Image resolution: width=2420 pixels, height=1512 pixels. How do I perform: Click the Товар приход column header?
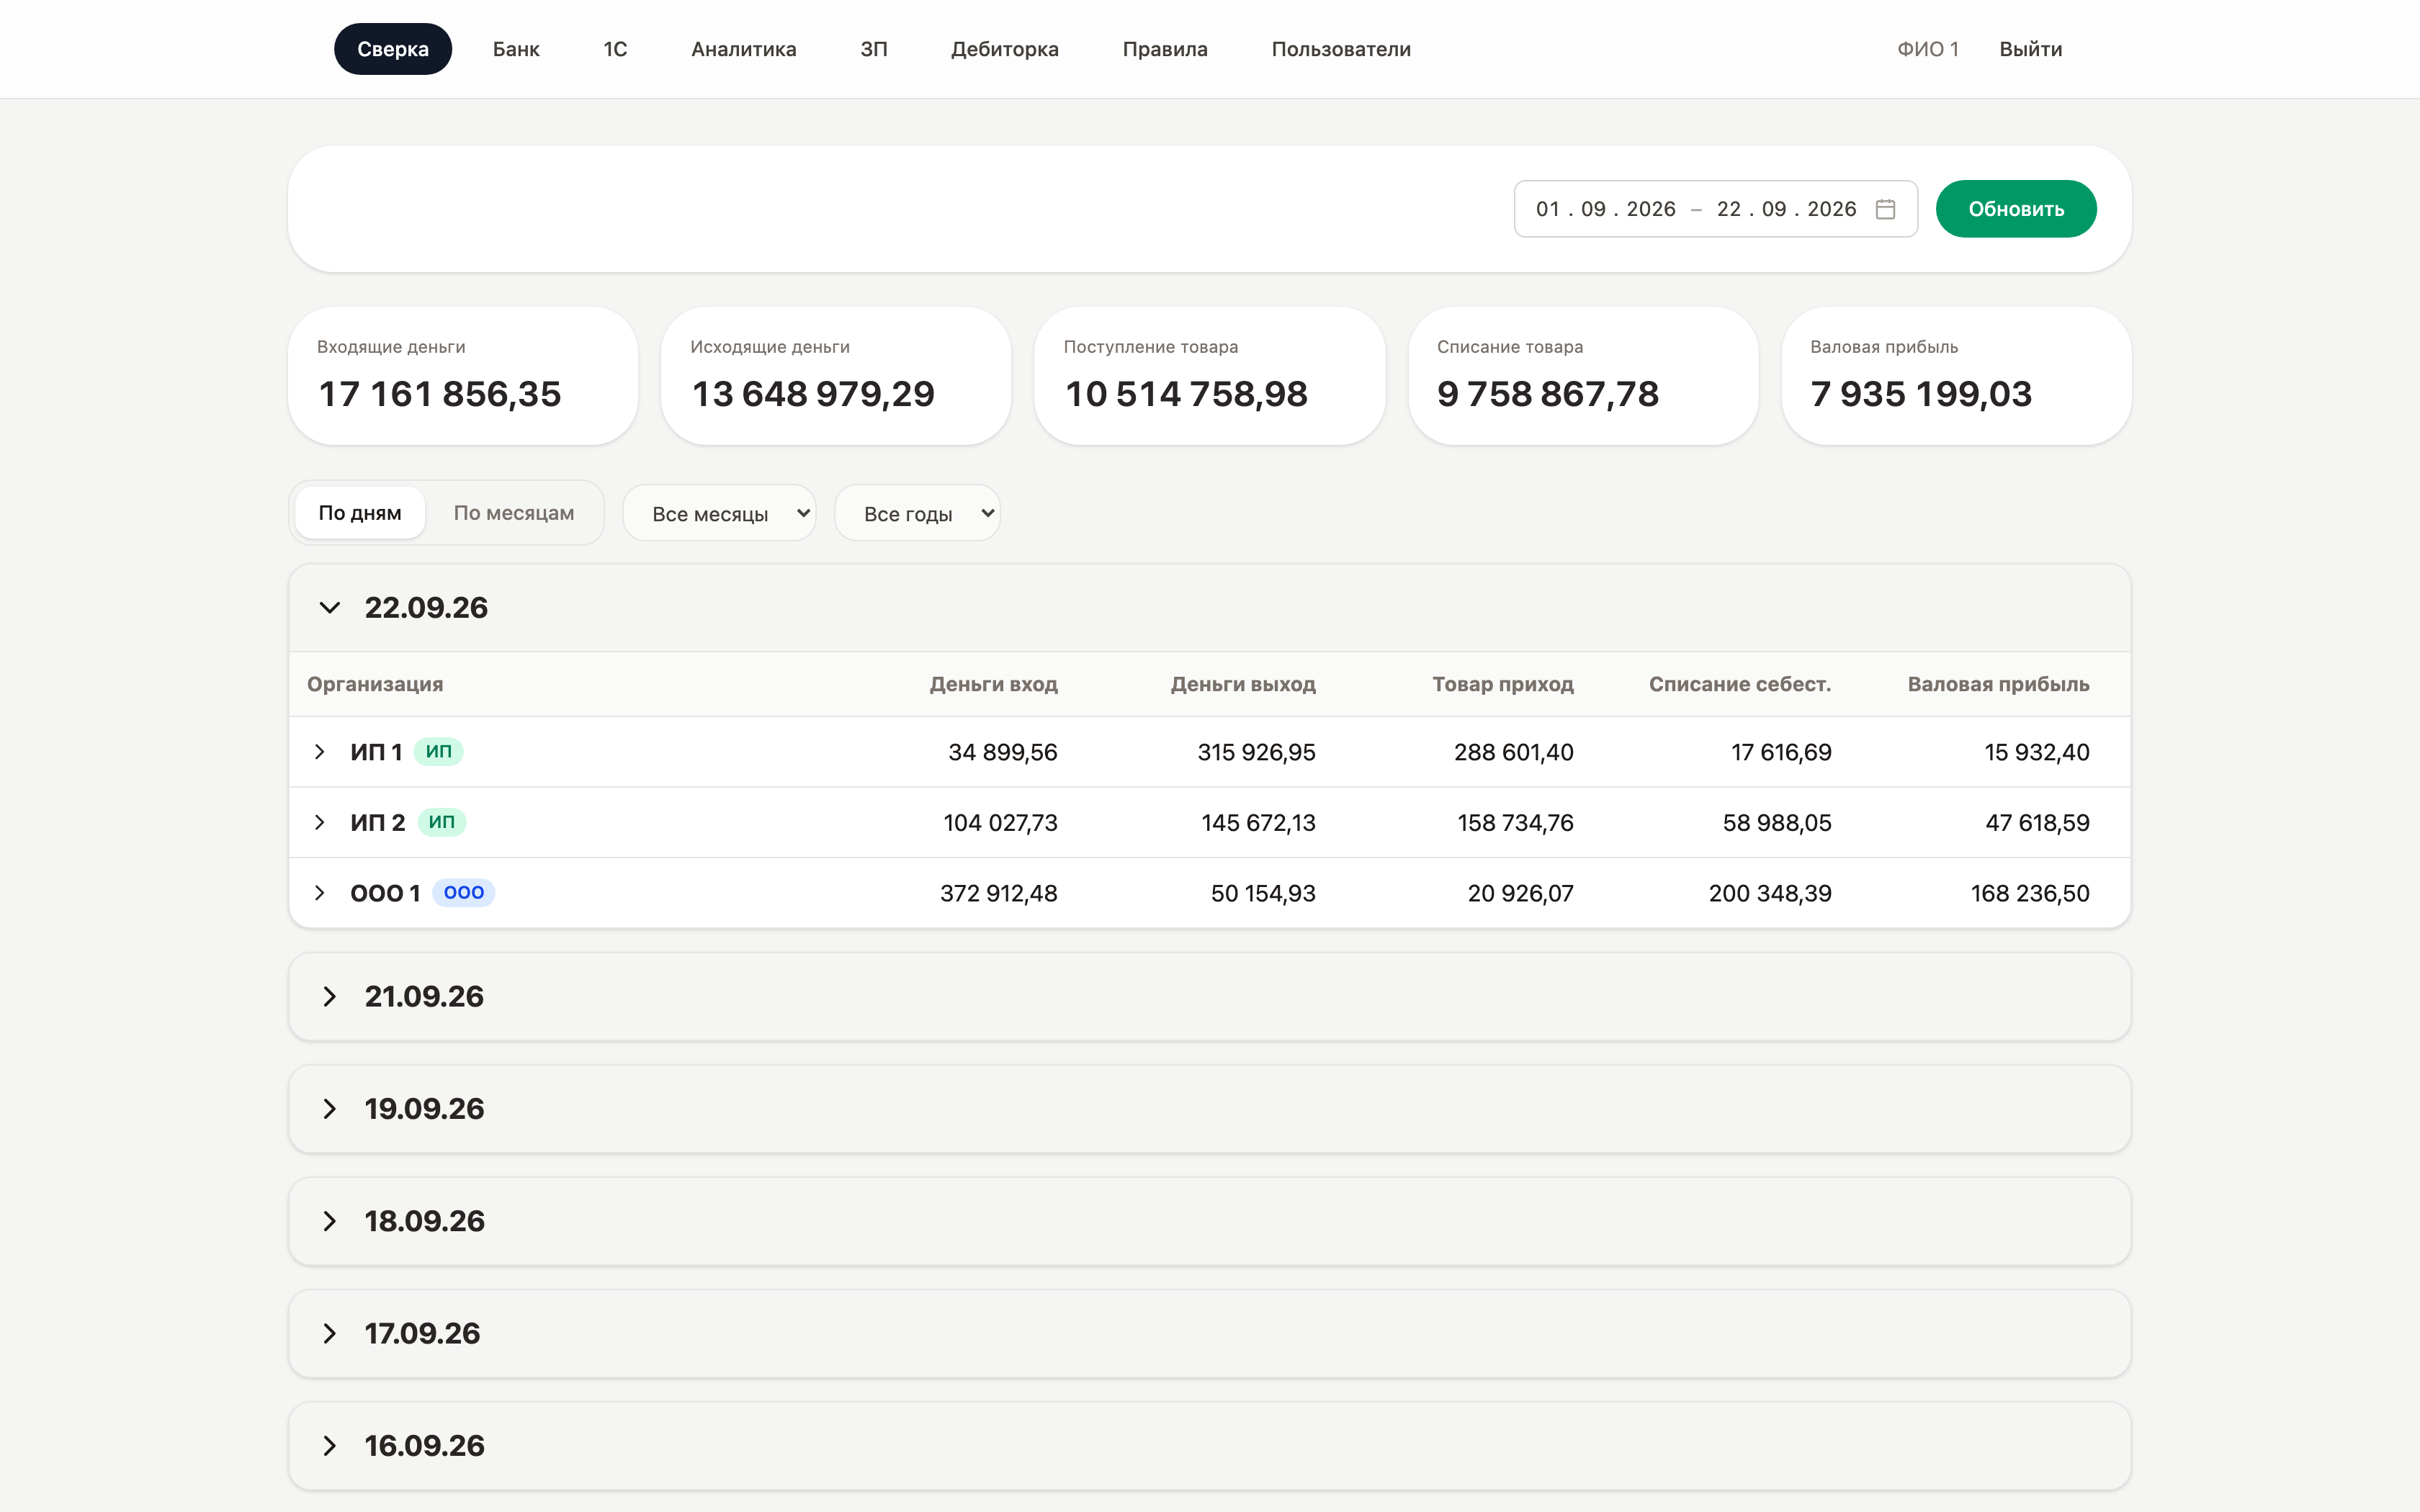pos(1503,684)
